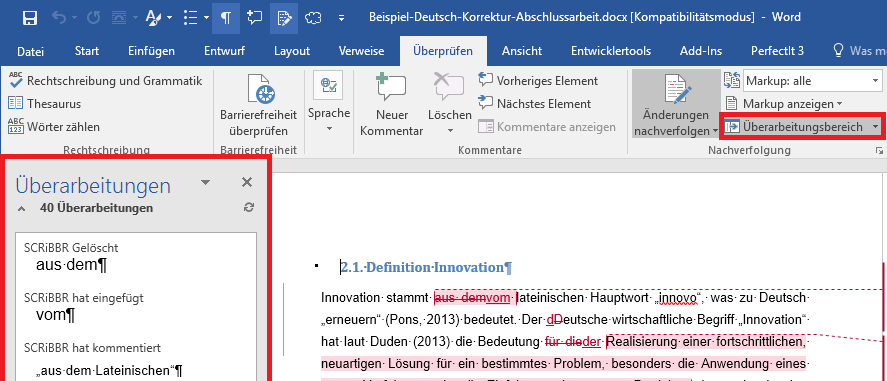Image resolution: width=887 pixels, height=381 pixels.
Task: Open the Customize Quick Access Toolbar dropdown
Action: point(341,18)
